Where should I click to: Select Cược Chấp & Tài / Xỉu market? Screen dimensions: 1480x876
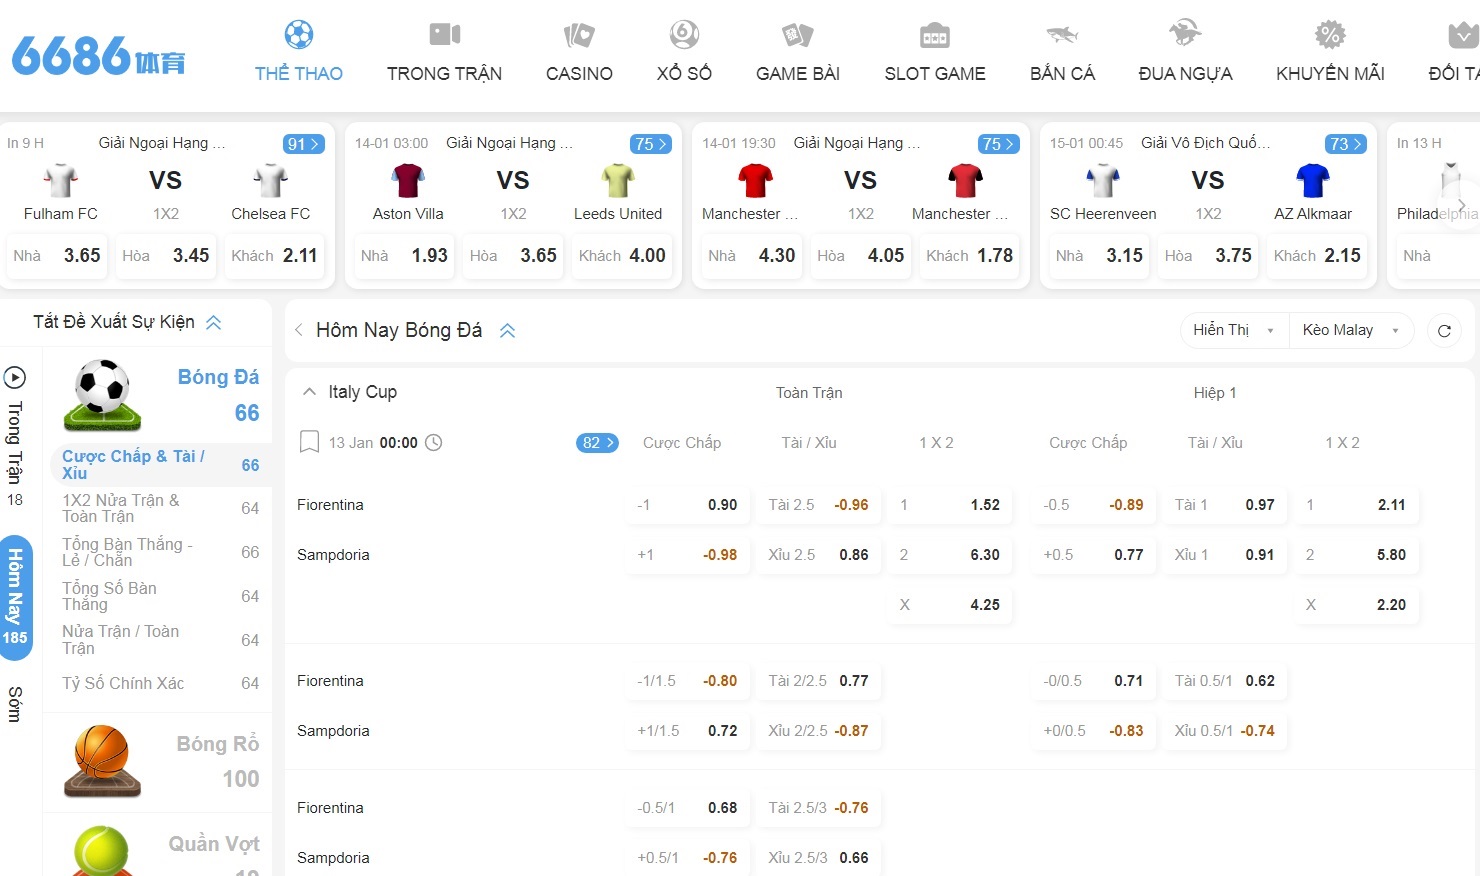tap(160, 465)
